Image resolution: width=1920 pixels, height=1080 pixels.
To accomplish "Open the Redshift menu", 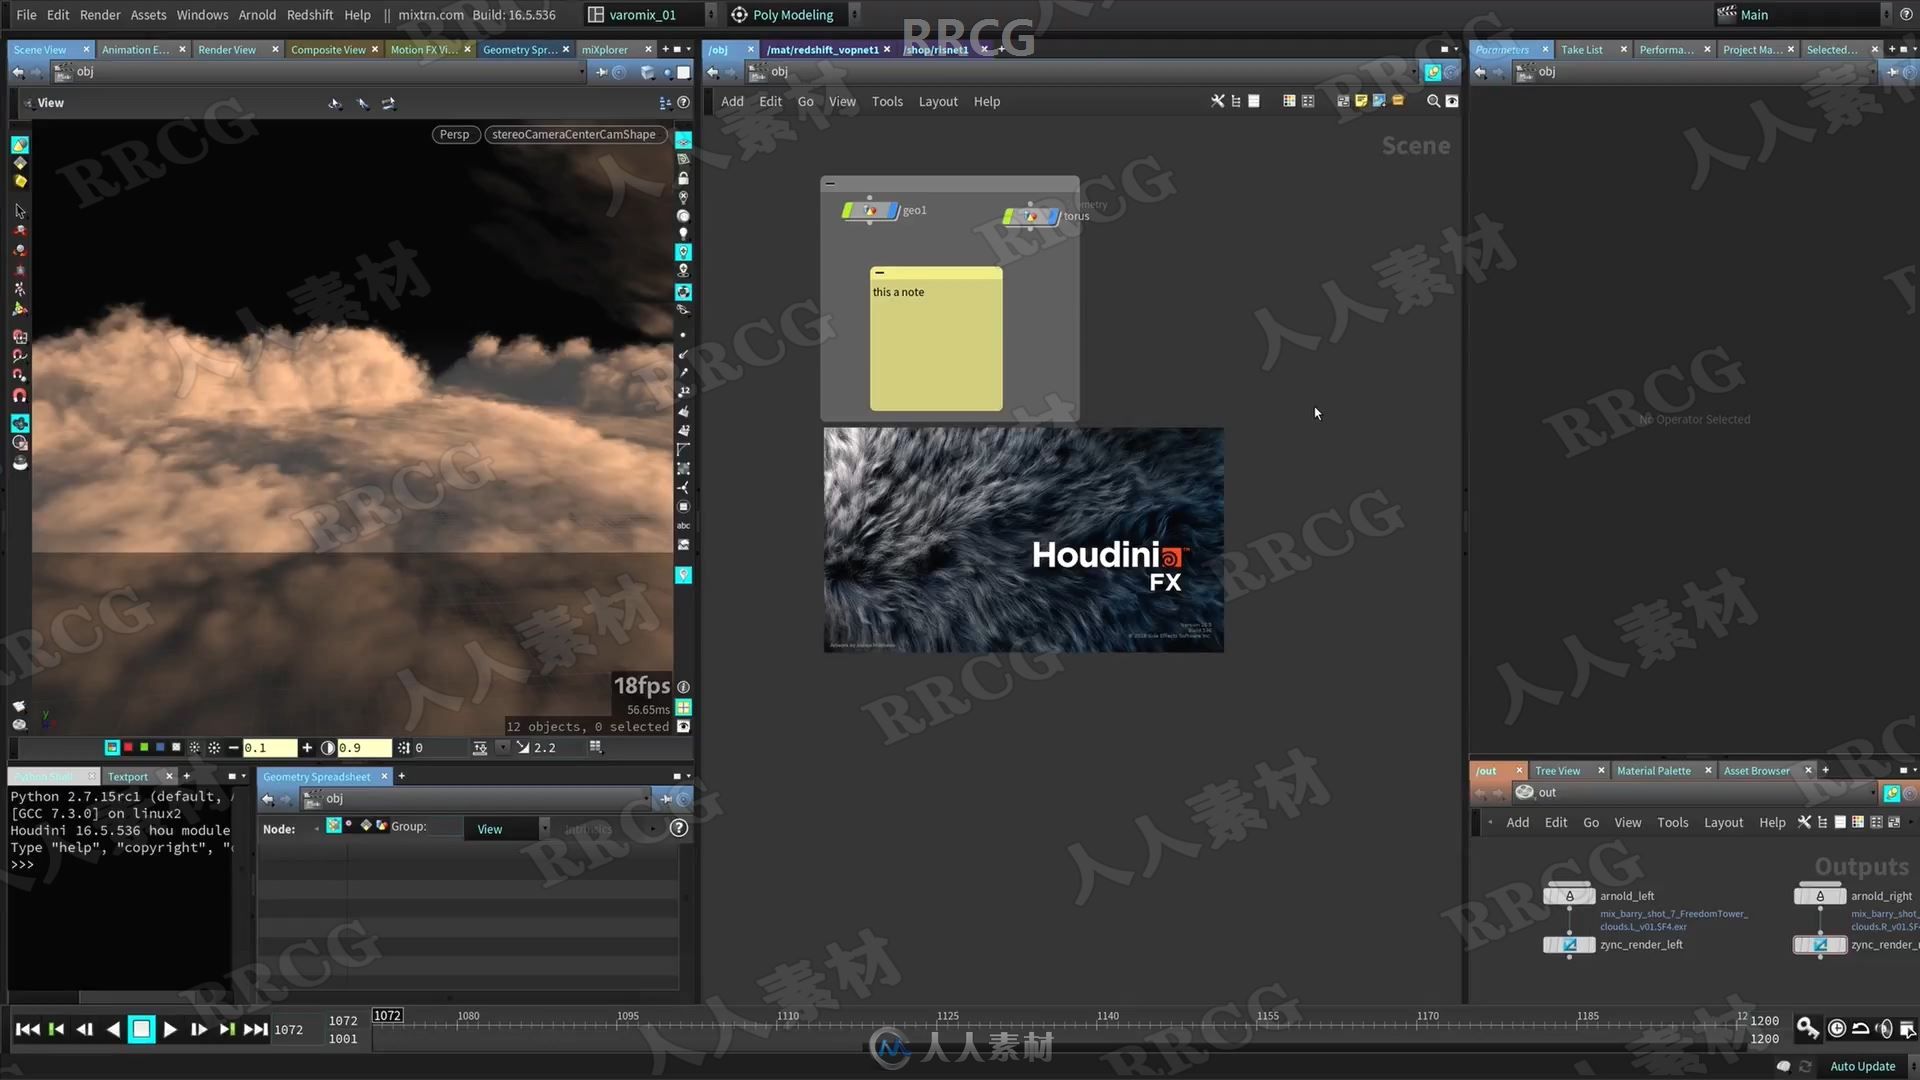I will click(x=310, y=15).
